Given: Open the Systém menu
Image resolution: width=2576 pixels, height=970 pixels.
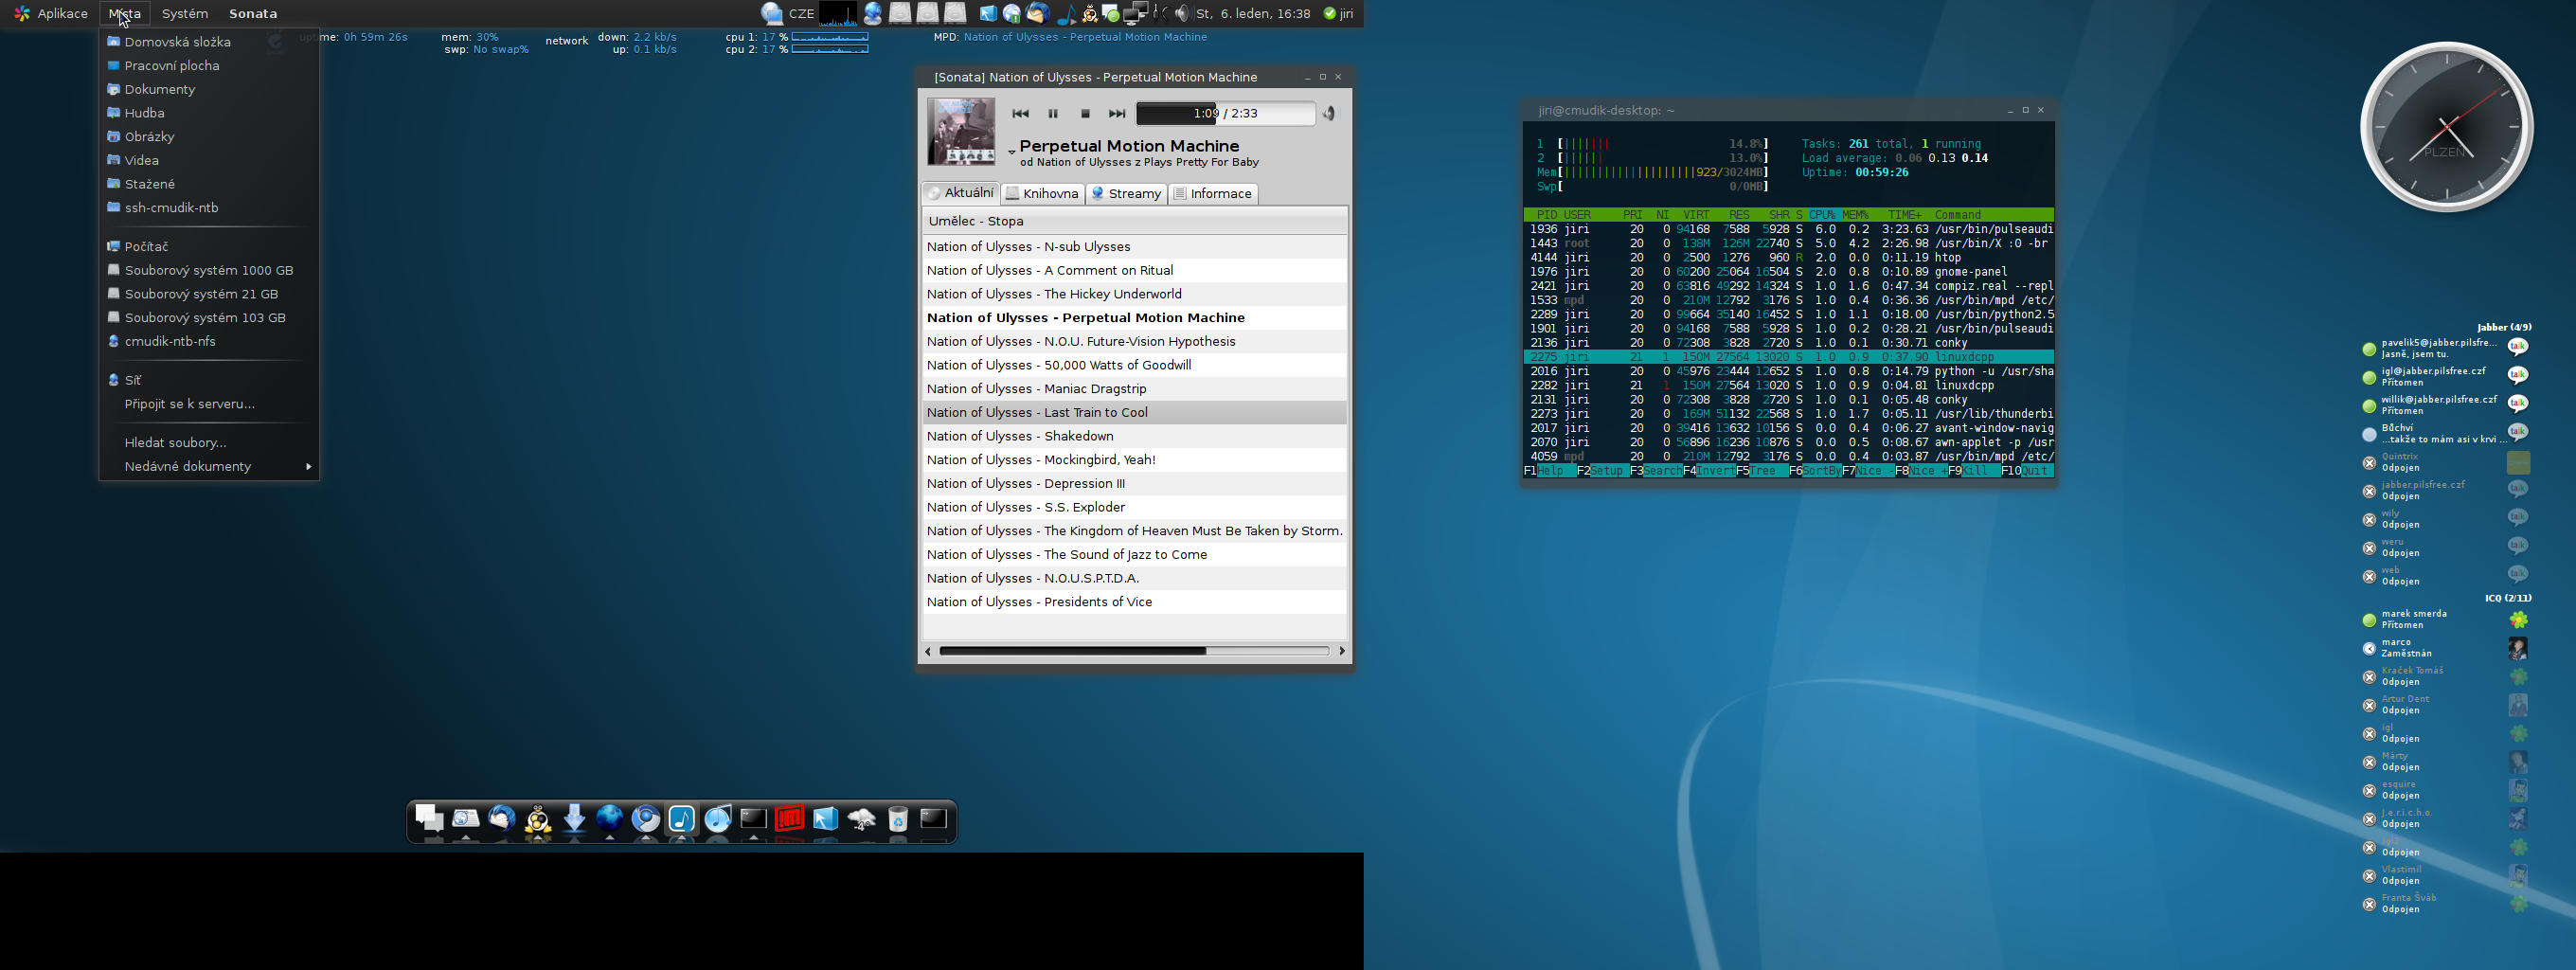Looking at the screenshot, I should (184, 13).
